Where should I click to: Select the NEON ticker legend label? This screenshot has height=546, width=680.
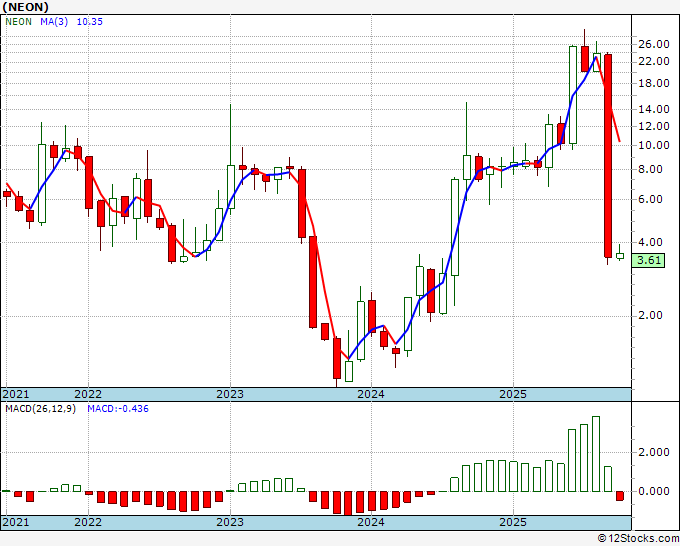coord(19,22)
